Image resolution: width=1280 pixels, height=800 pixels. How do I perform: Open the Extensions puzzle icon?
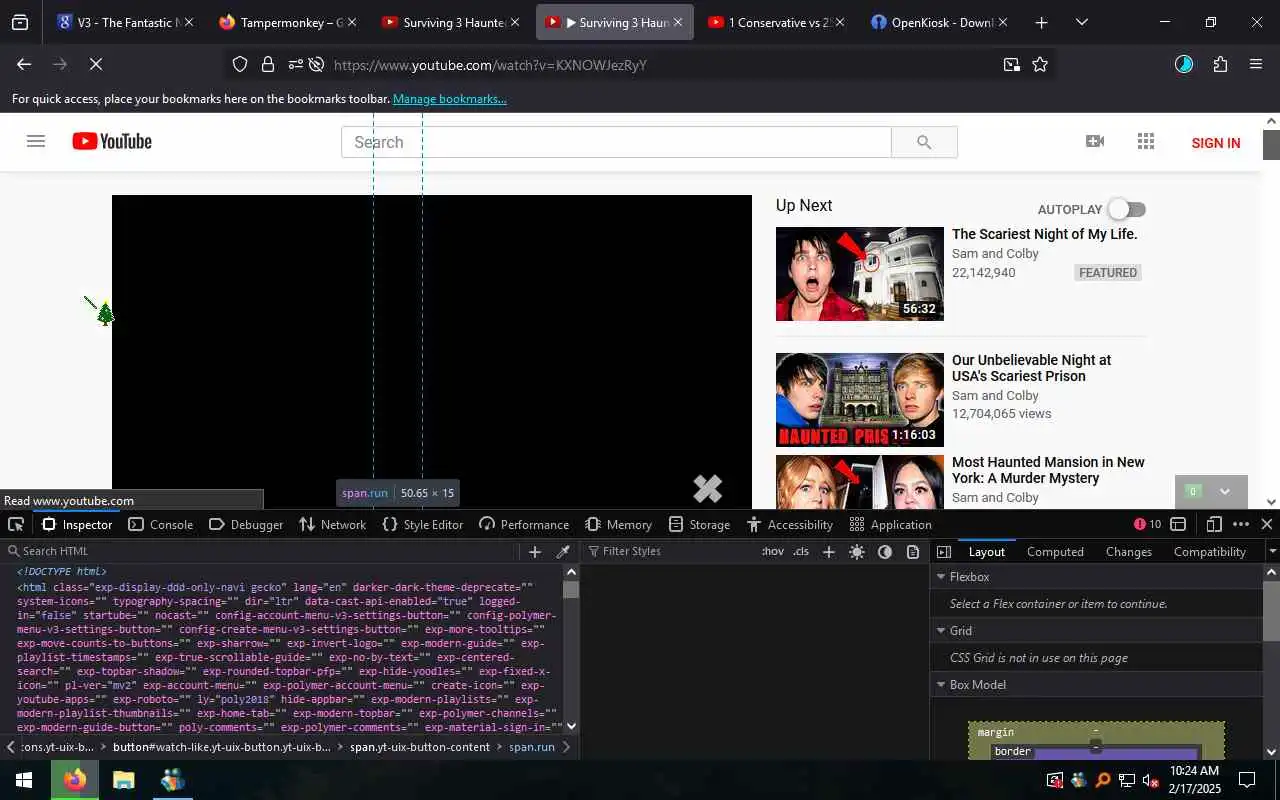pos(1220,64)
